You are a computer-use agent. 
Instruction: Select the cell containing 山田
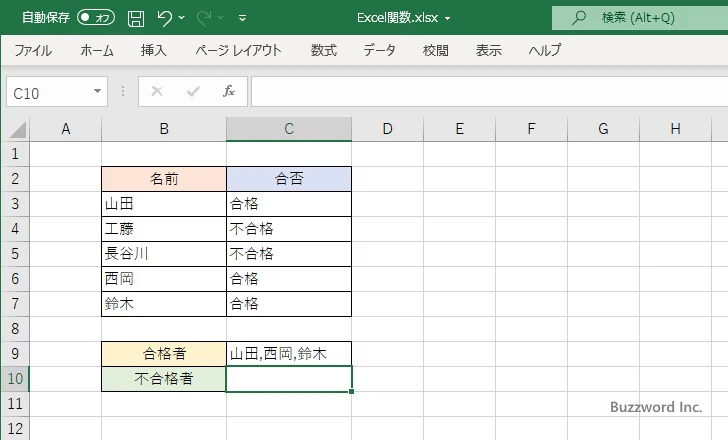click(x=164, y=204)
